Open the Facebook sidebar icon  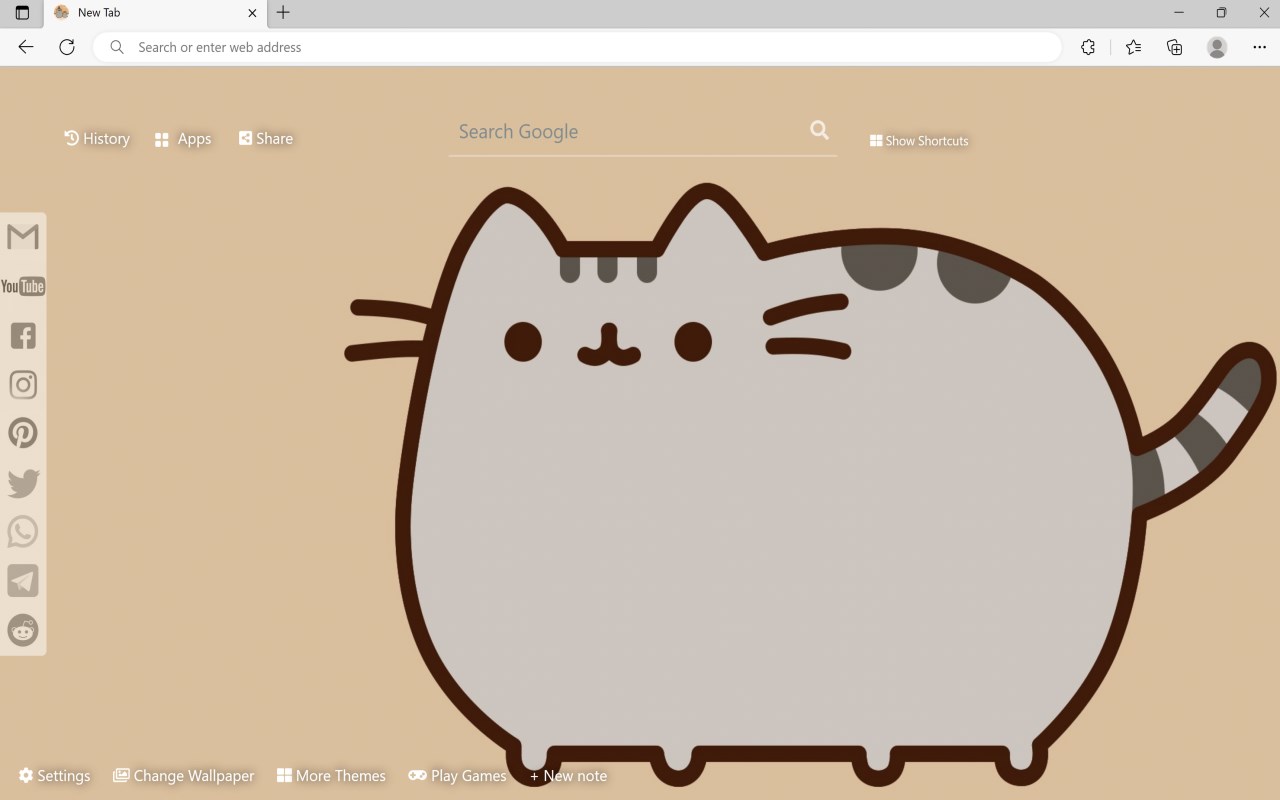(23, 335)
